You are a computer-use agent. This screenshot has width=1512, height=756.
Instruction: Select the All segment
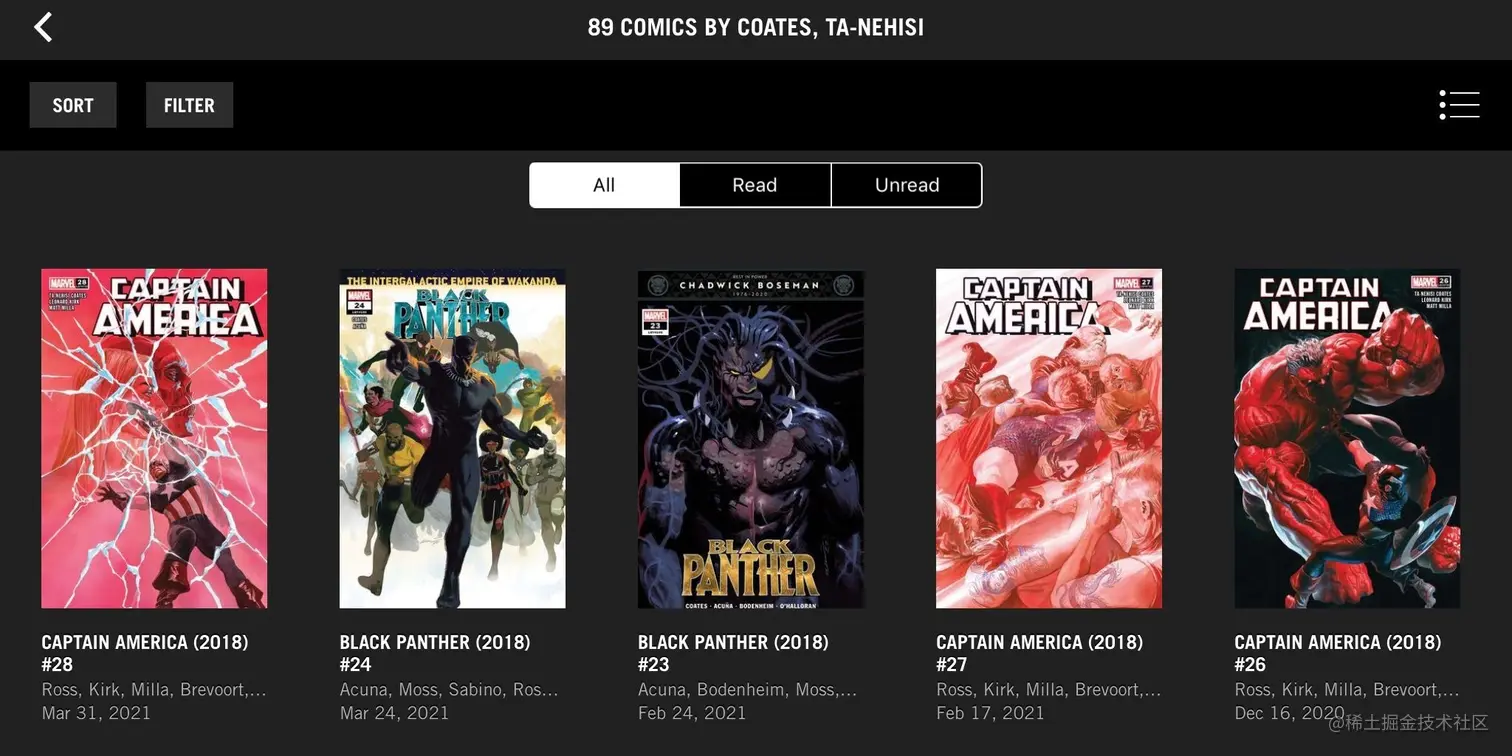pos(604,185)
